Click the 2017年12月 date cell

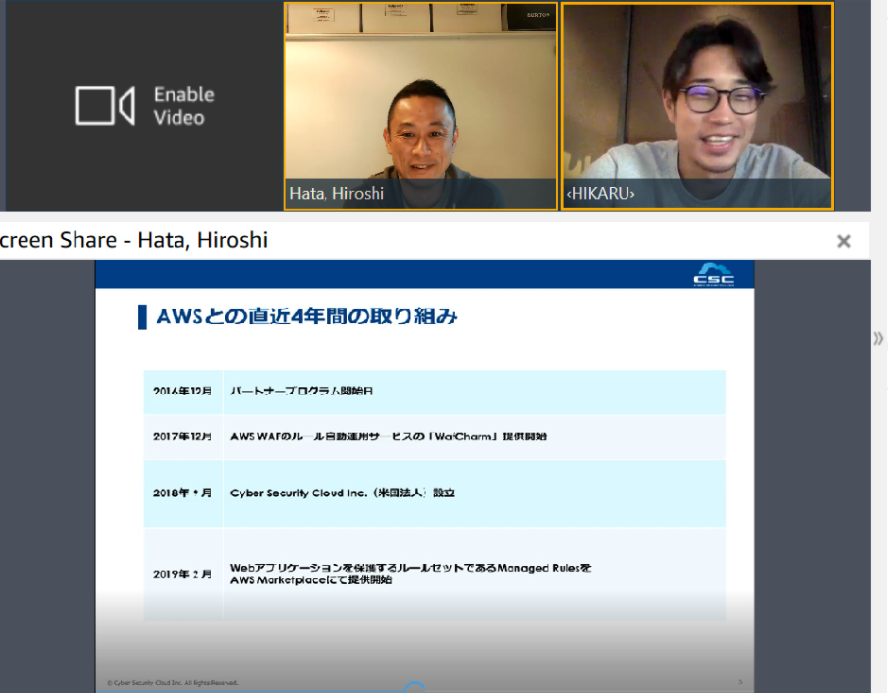pos(182,437)
